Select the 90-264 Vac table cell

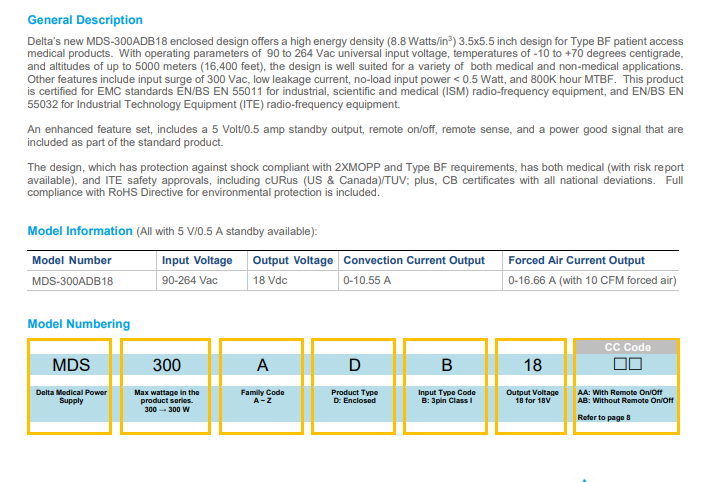click(190, 281)
